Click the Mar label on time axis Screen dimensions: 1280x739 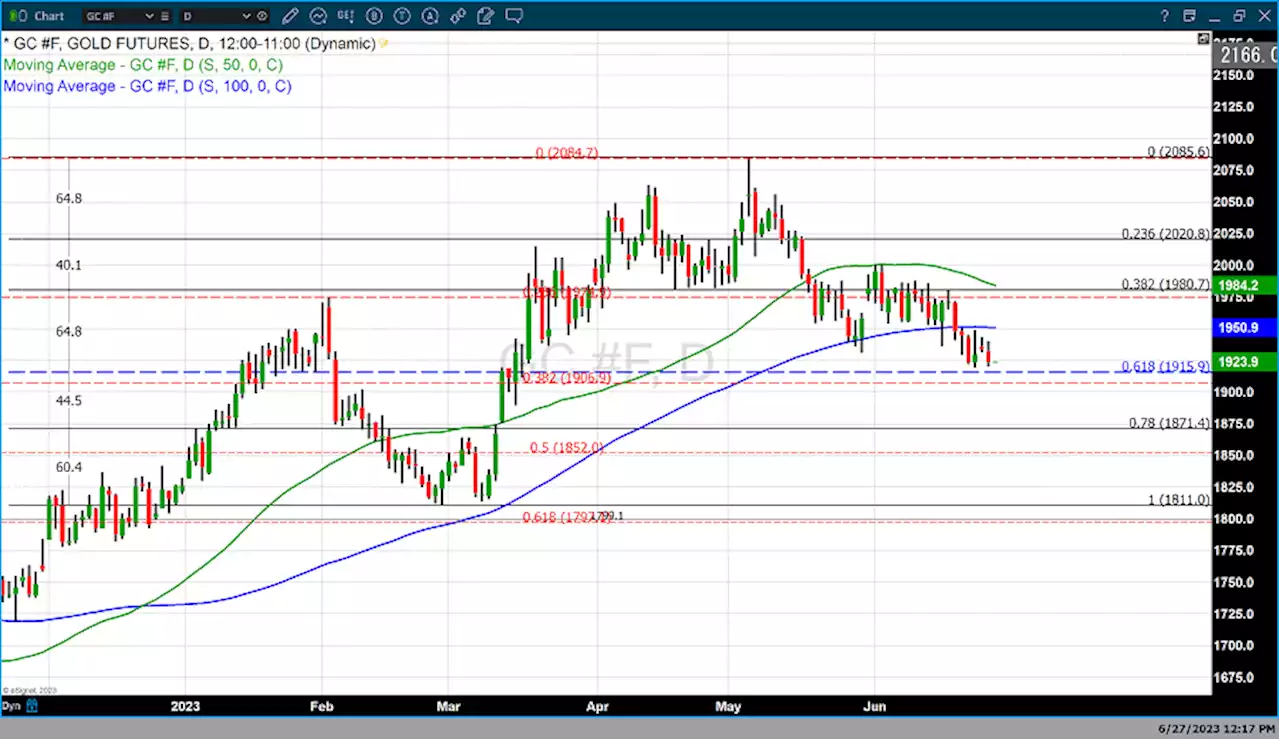click(x=448, y=706)
